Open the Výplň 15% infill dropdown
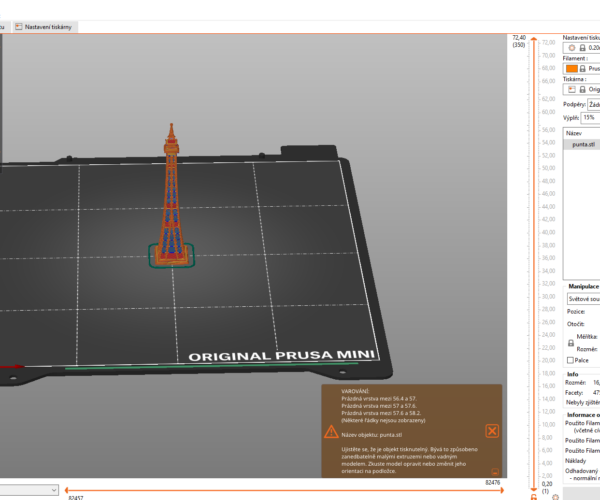 tap(590, 117)
